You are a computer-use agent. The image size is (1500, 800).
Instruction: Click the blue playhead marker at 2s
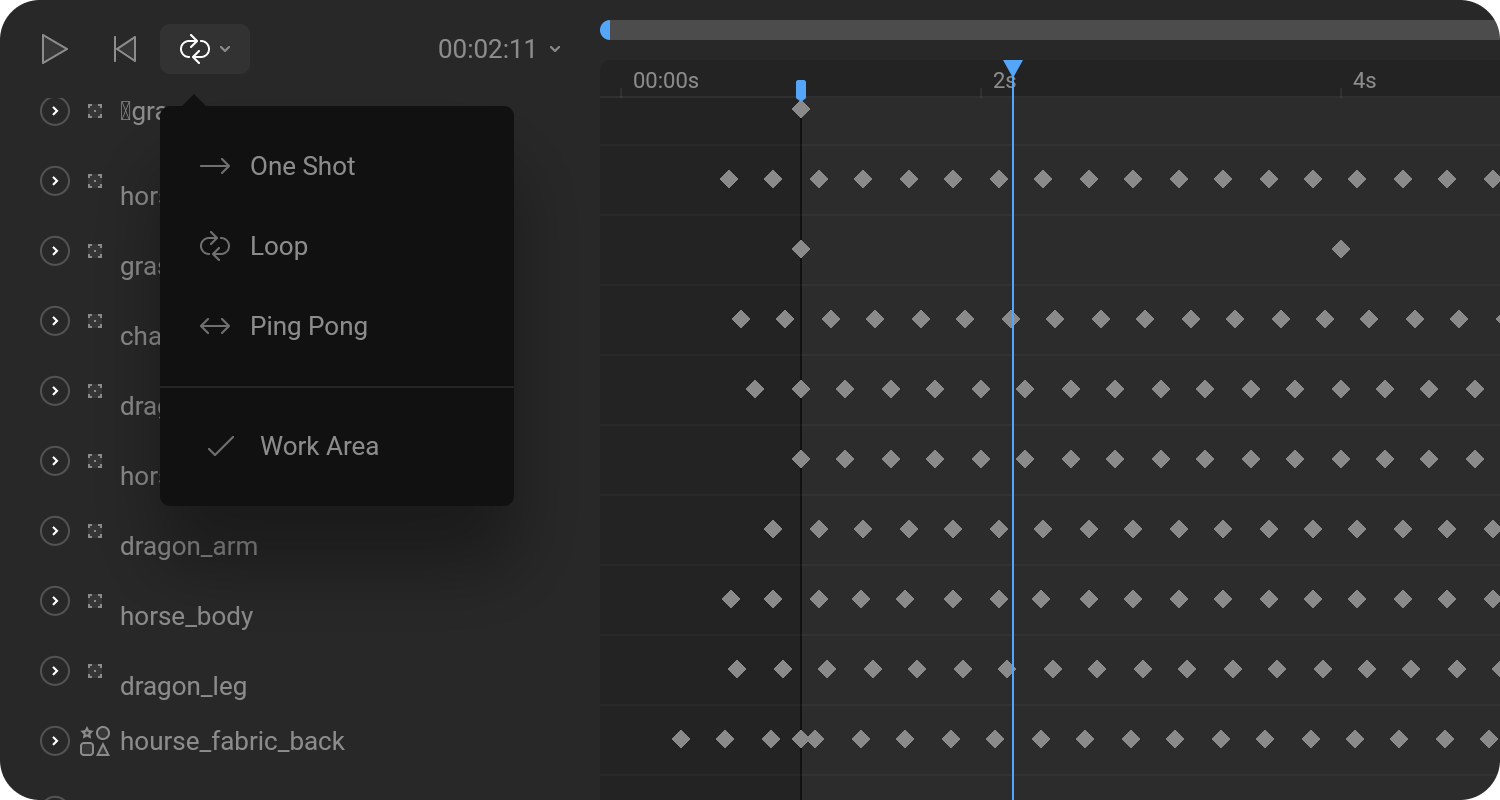pos(1012,69)
